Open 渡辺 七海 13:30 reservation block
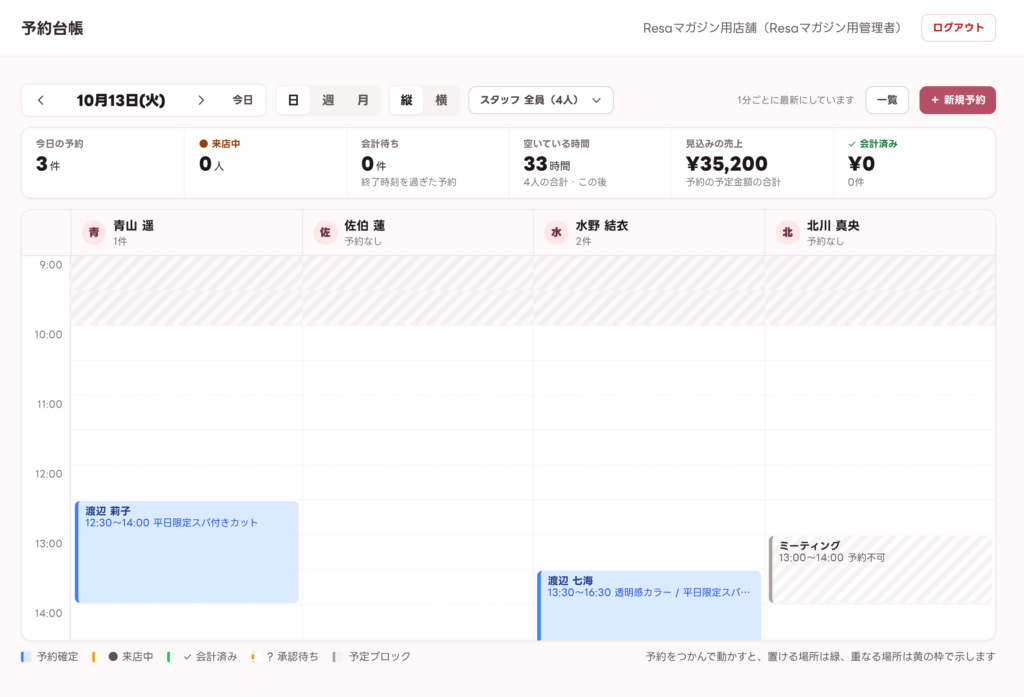The height and width of the screenshot is (697, 1024). [x=649, y=606]
